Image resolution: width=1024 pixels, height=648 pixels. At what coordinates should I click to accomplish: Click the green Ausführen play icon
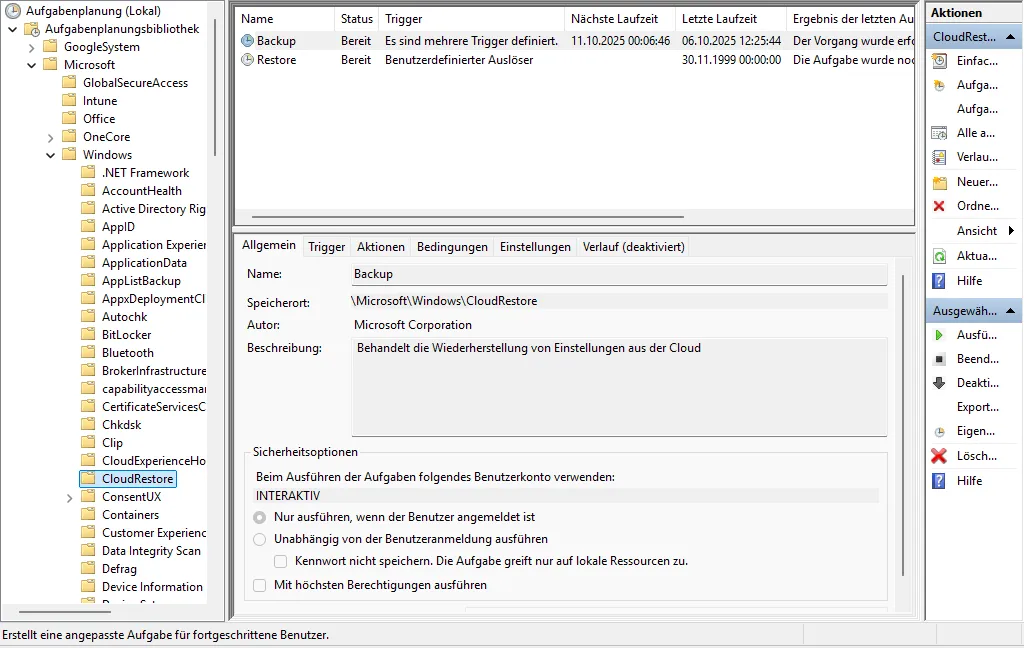(x=939, y=335)
